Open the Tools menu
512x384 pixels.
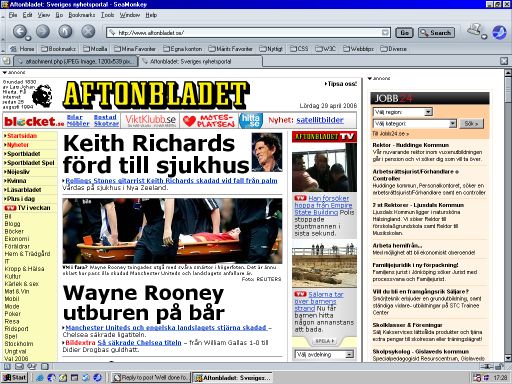(107, 15)
